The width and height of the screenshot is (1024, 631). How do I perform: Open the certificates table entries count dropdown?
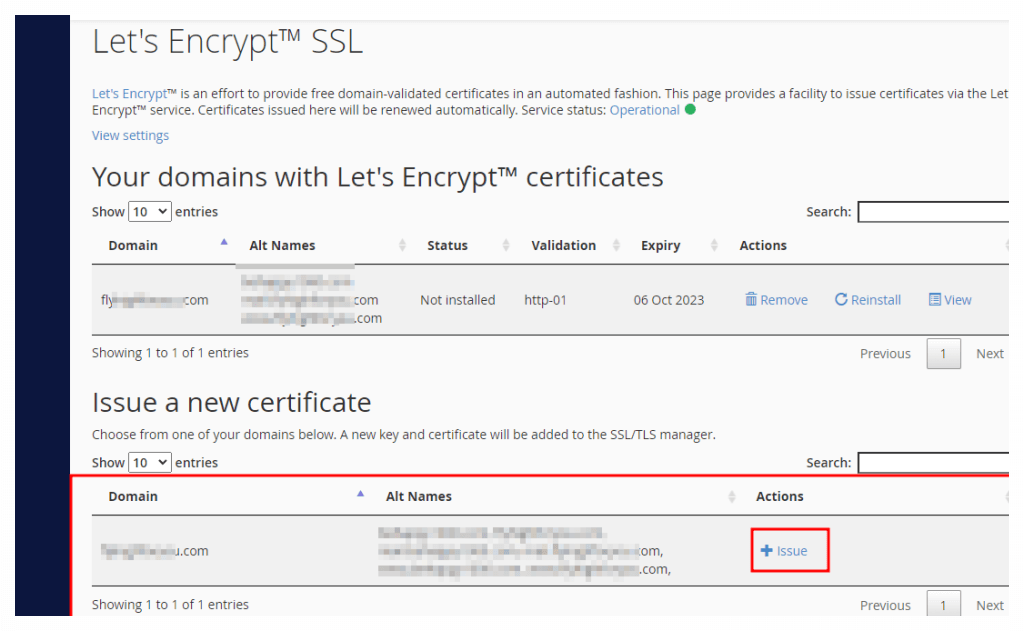point(150,212)
